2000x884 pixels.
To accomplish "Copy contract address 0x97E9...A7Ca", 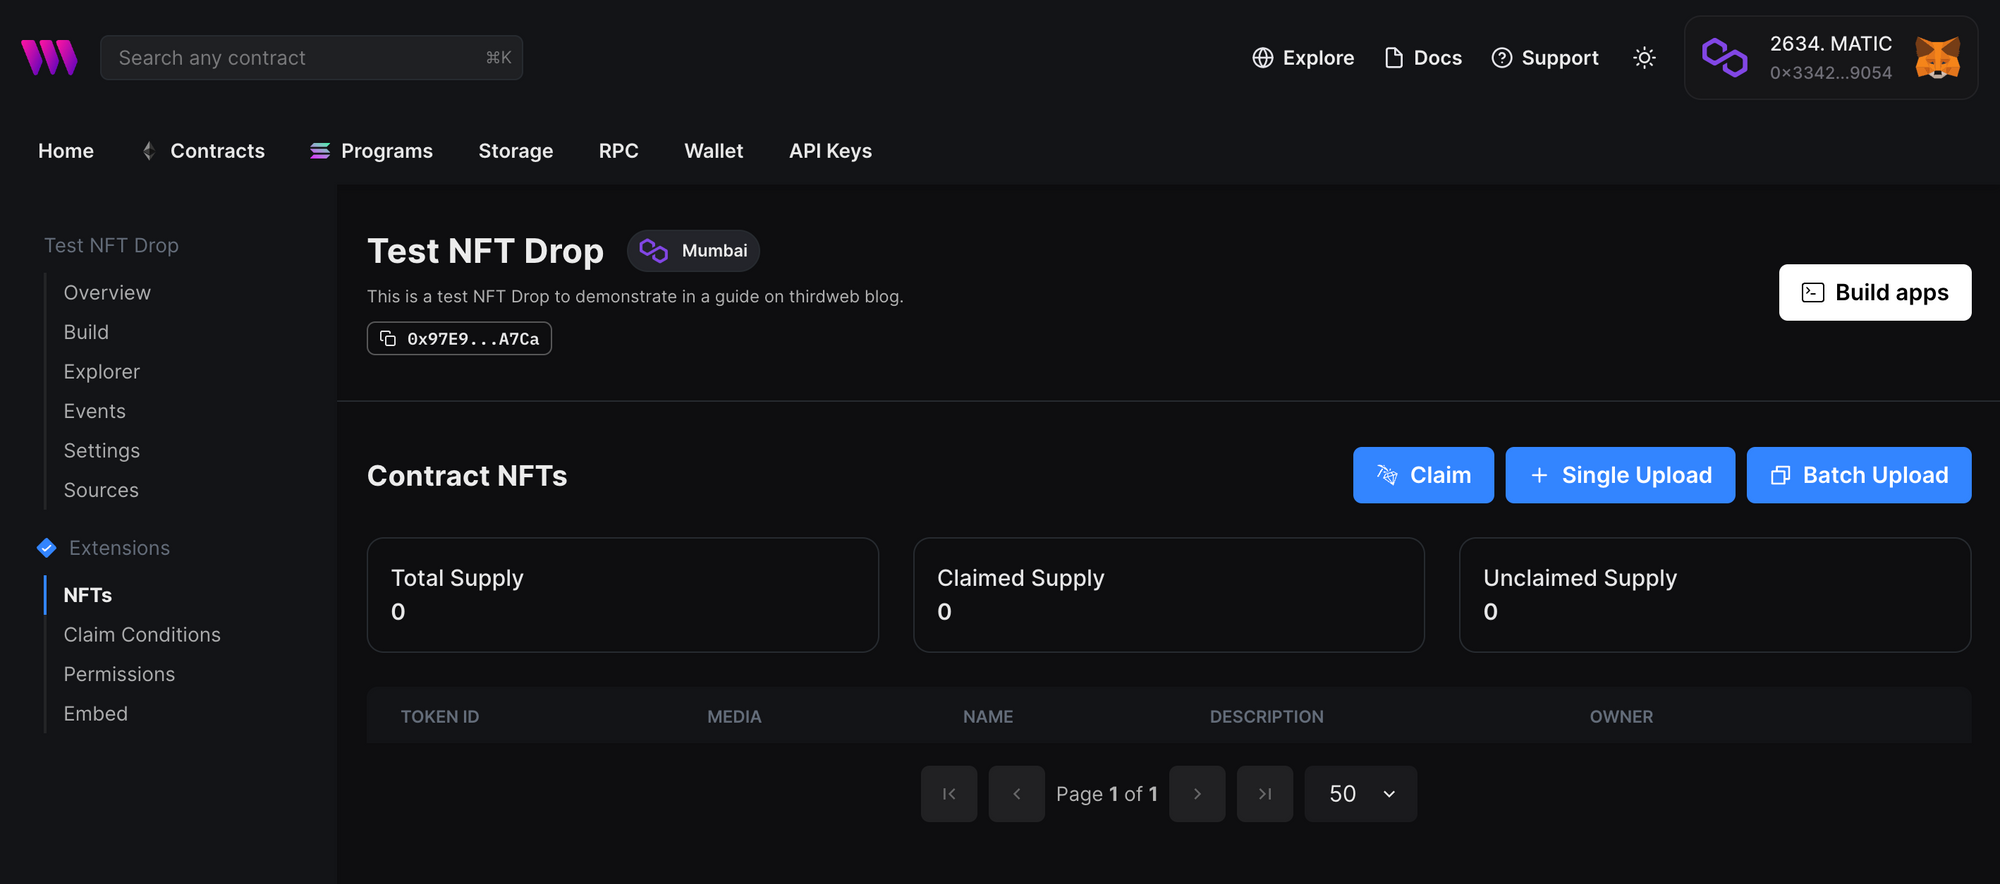I will click(459, 338).
